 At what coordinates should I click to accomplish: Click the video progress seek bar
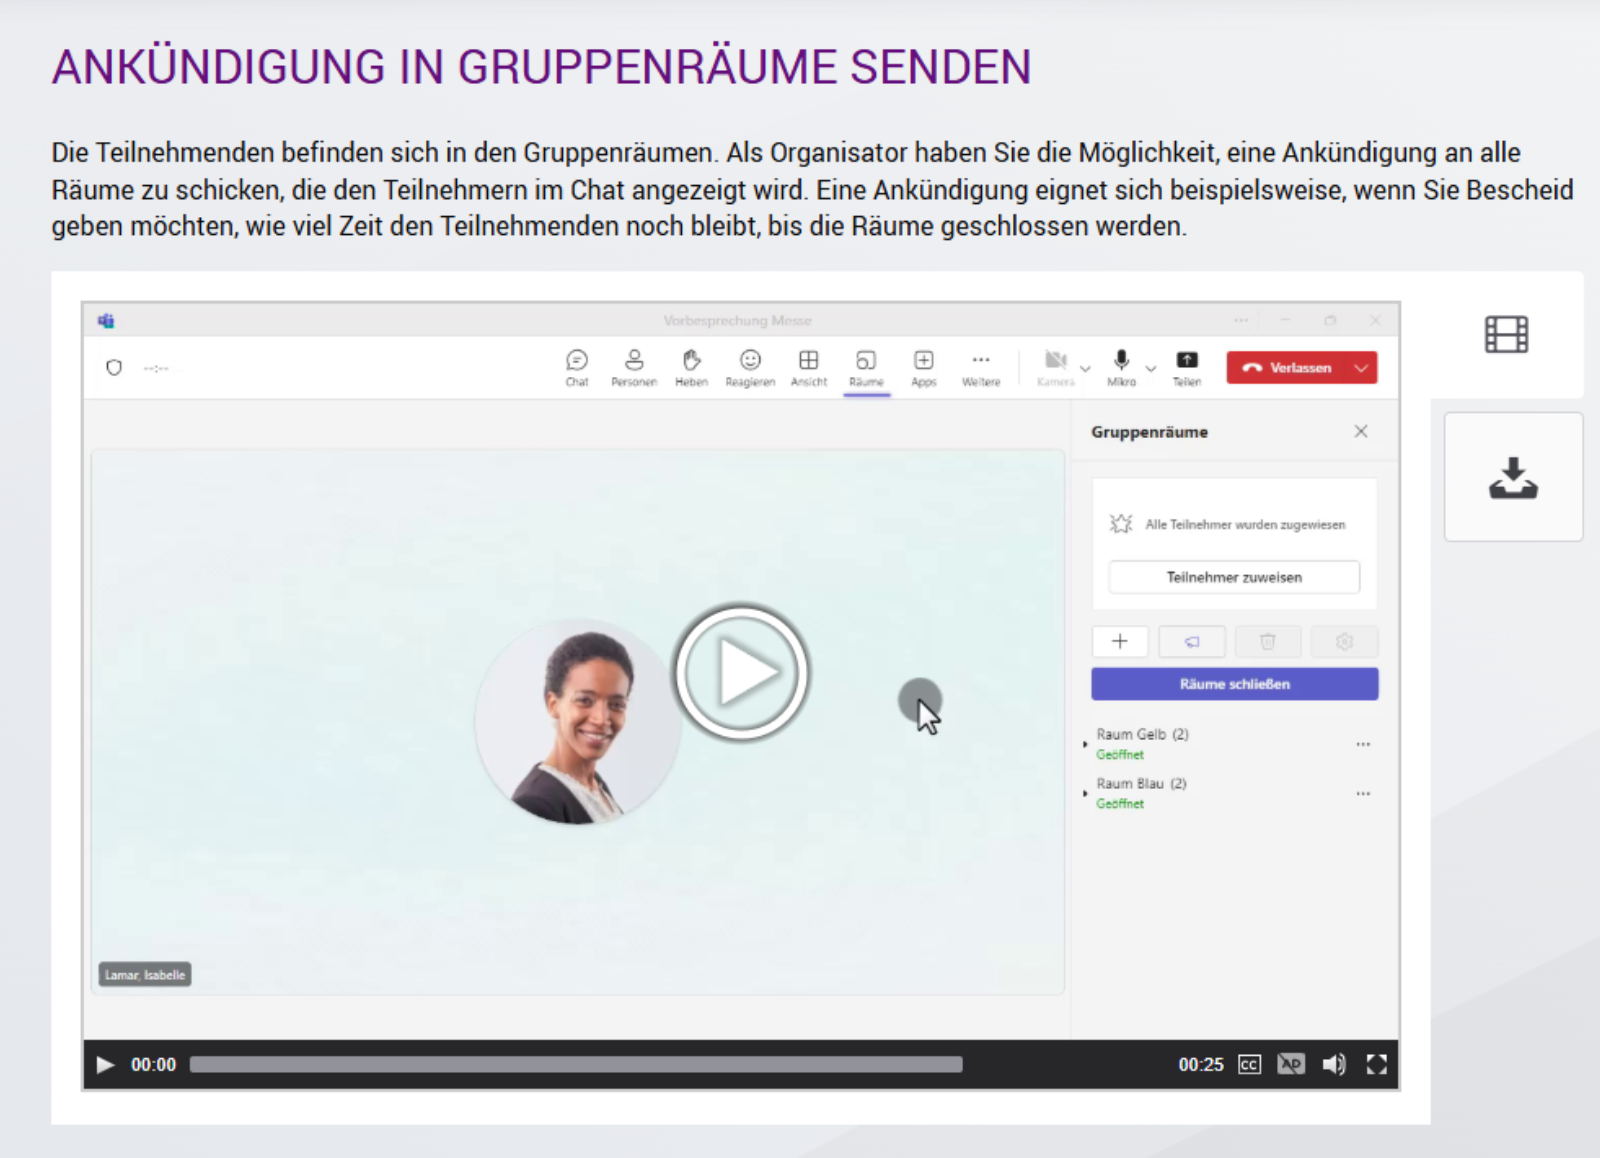(576, 1065)
